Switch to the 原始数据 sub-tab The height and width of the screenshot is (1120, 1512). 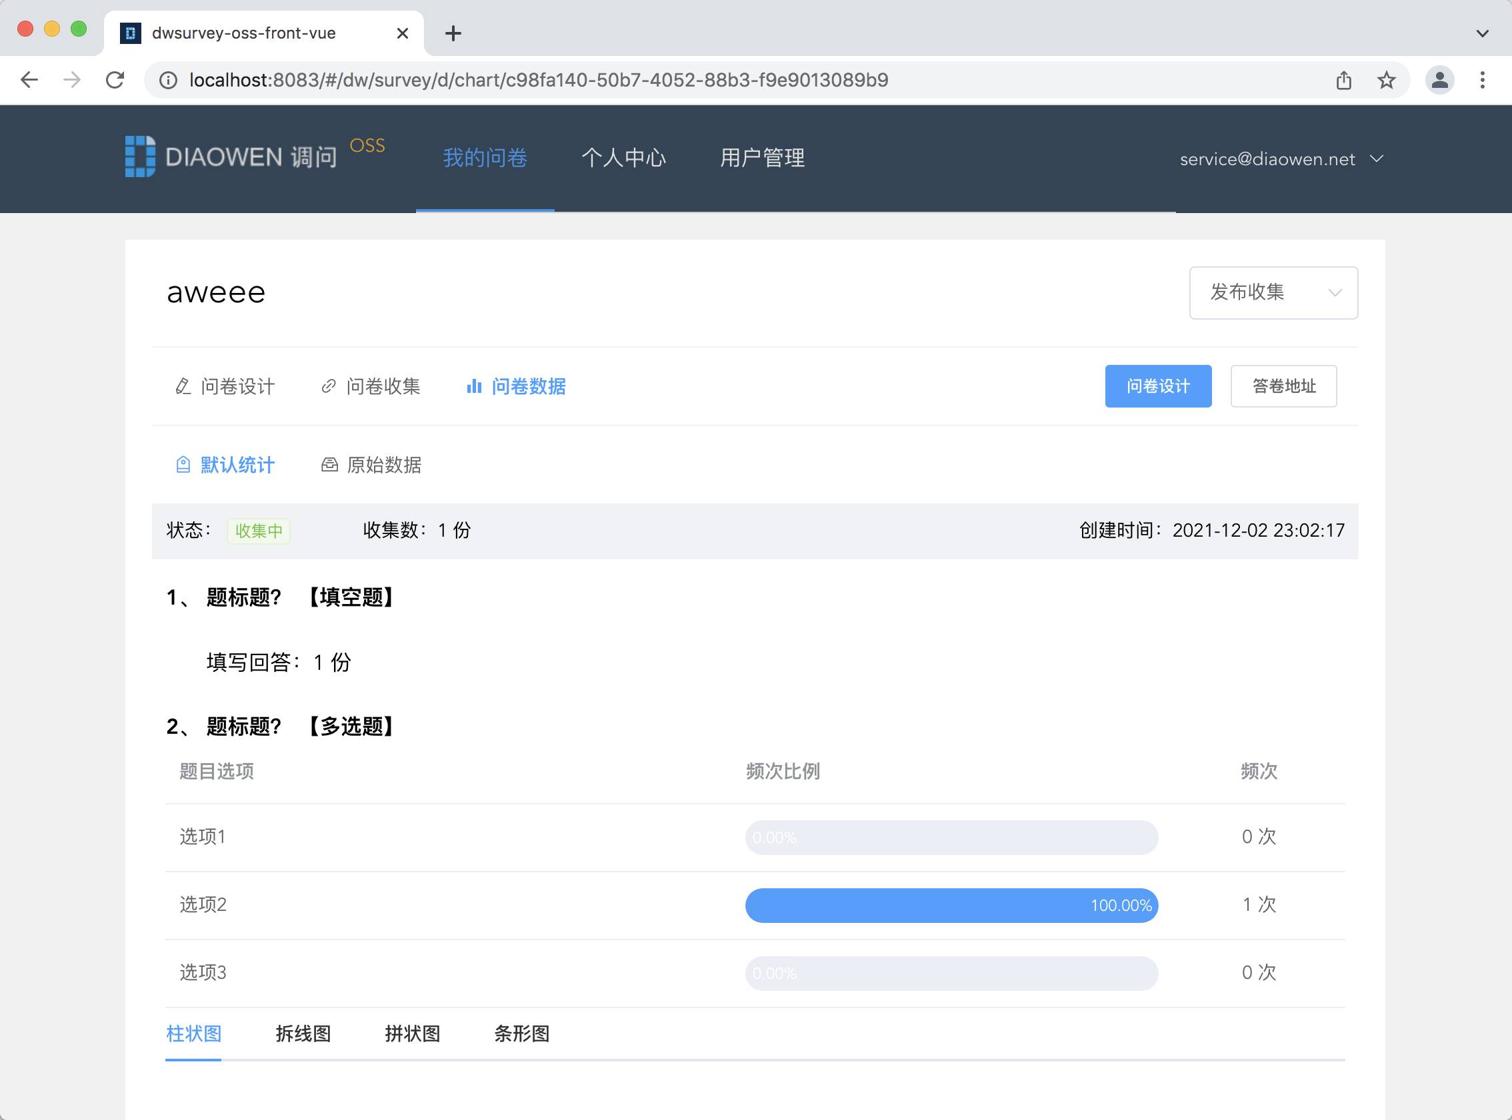tap(371, 465)
